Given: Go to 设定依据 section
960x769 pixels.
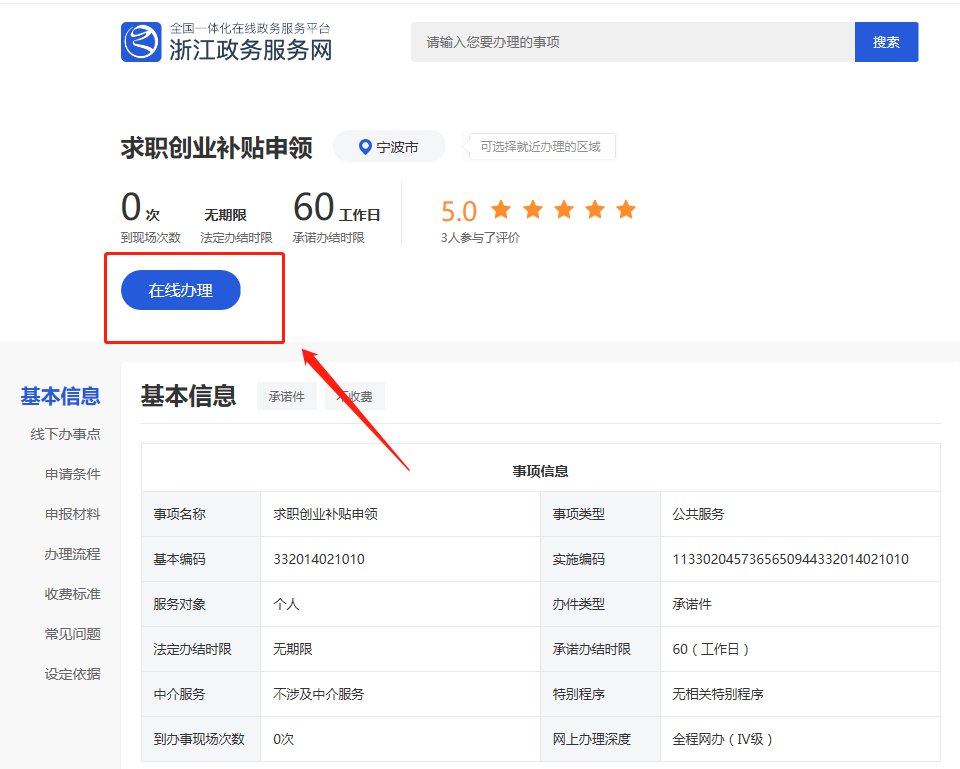Looking at the screenshot, I should [x=72, y=674].
